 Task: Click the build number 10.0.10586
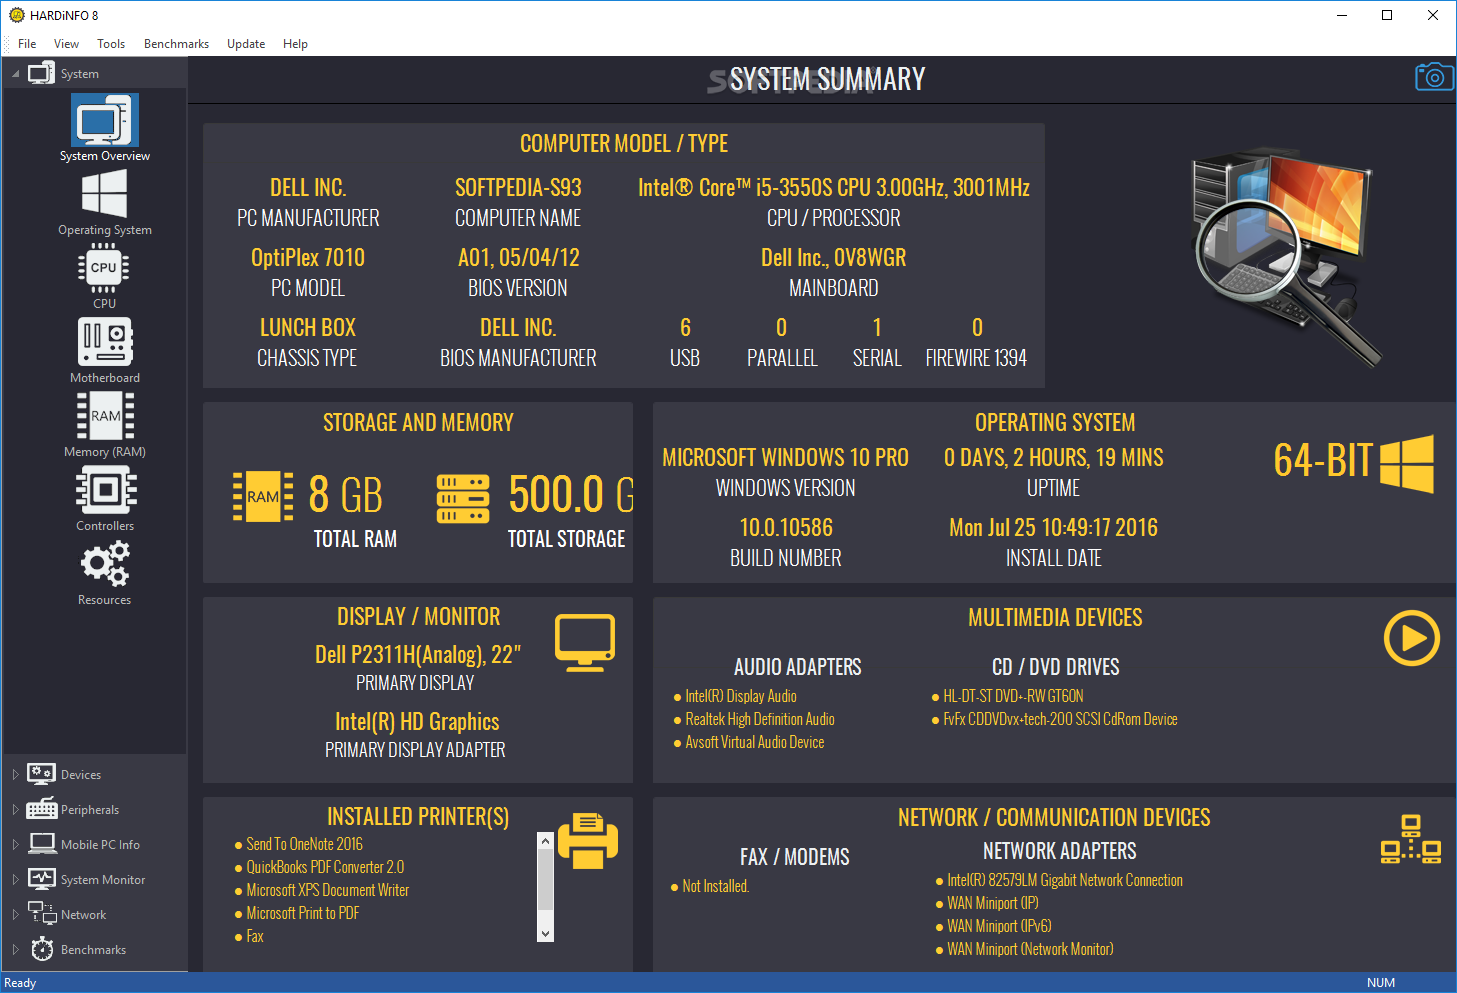786,527
